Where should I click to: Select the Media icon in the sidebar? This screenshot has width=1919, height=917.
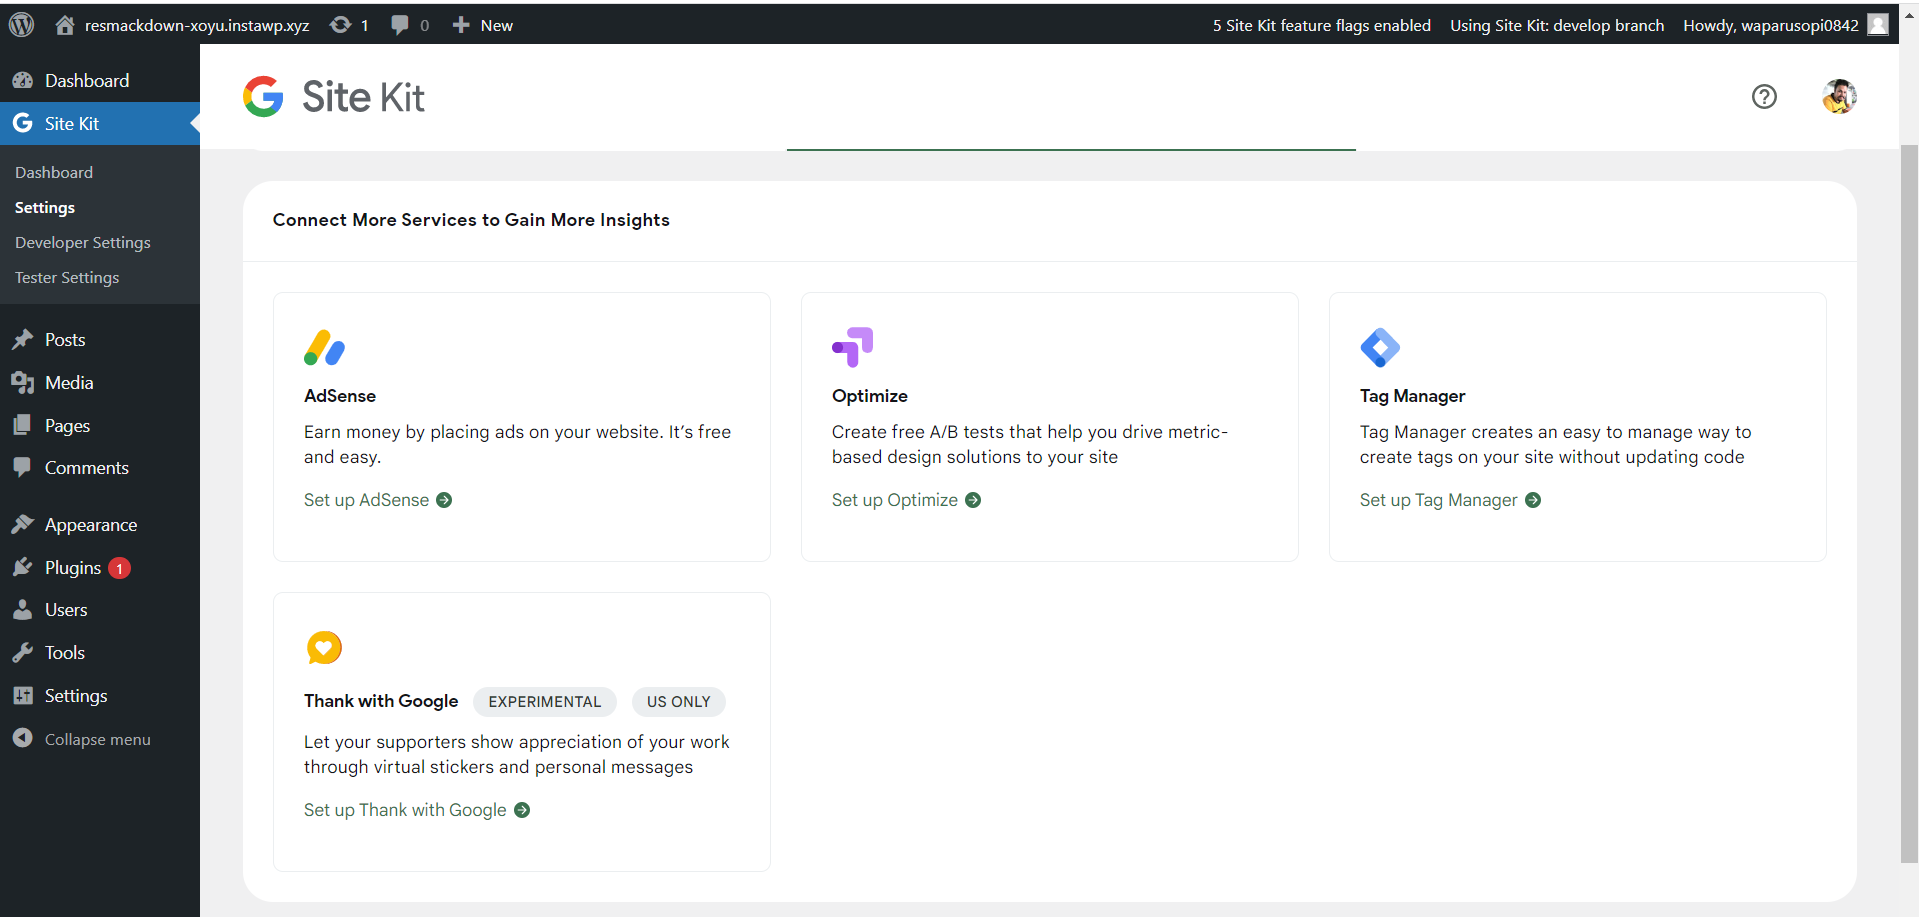pyautogui.click(x=22, y=382)
